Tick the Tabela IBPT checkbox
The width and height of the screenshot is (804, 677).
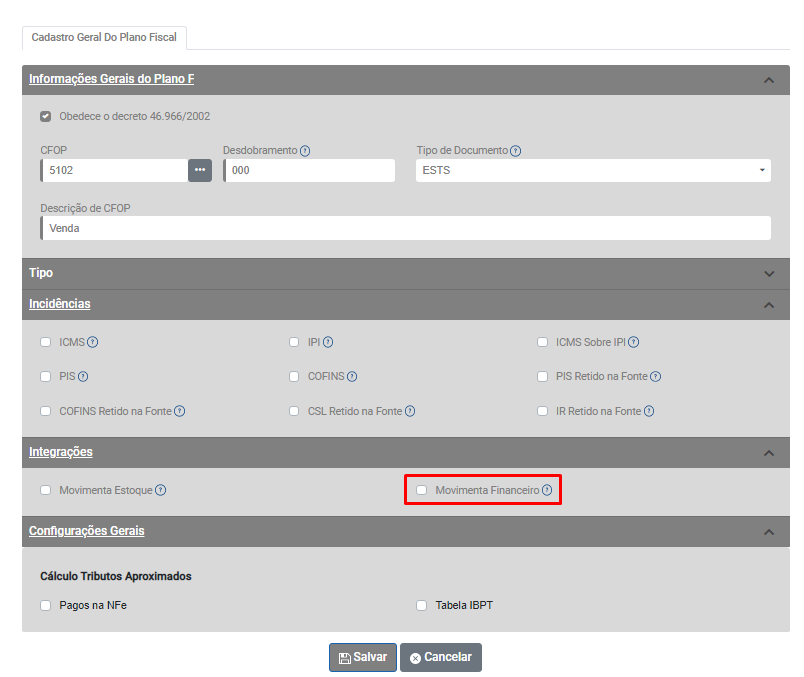[422, 605]
